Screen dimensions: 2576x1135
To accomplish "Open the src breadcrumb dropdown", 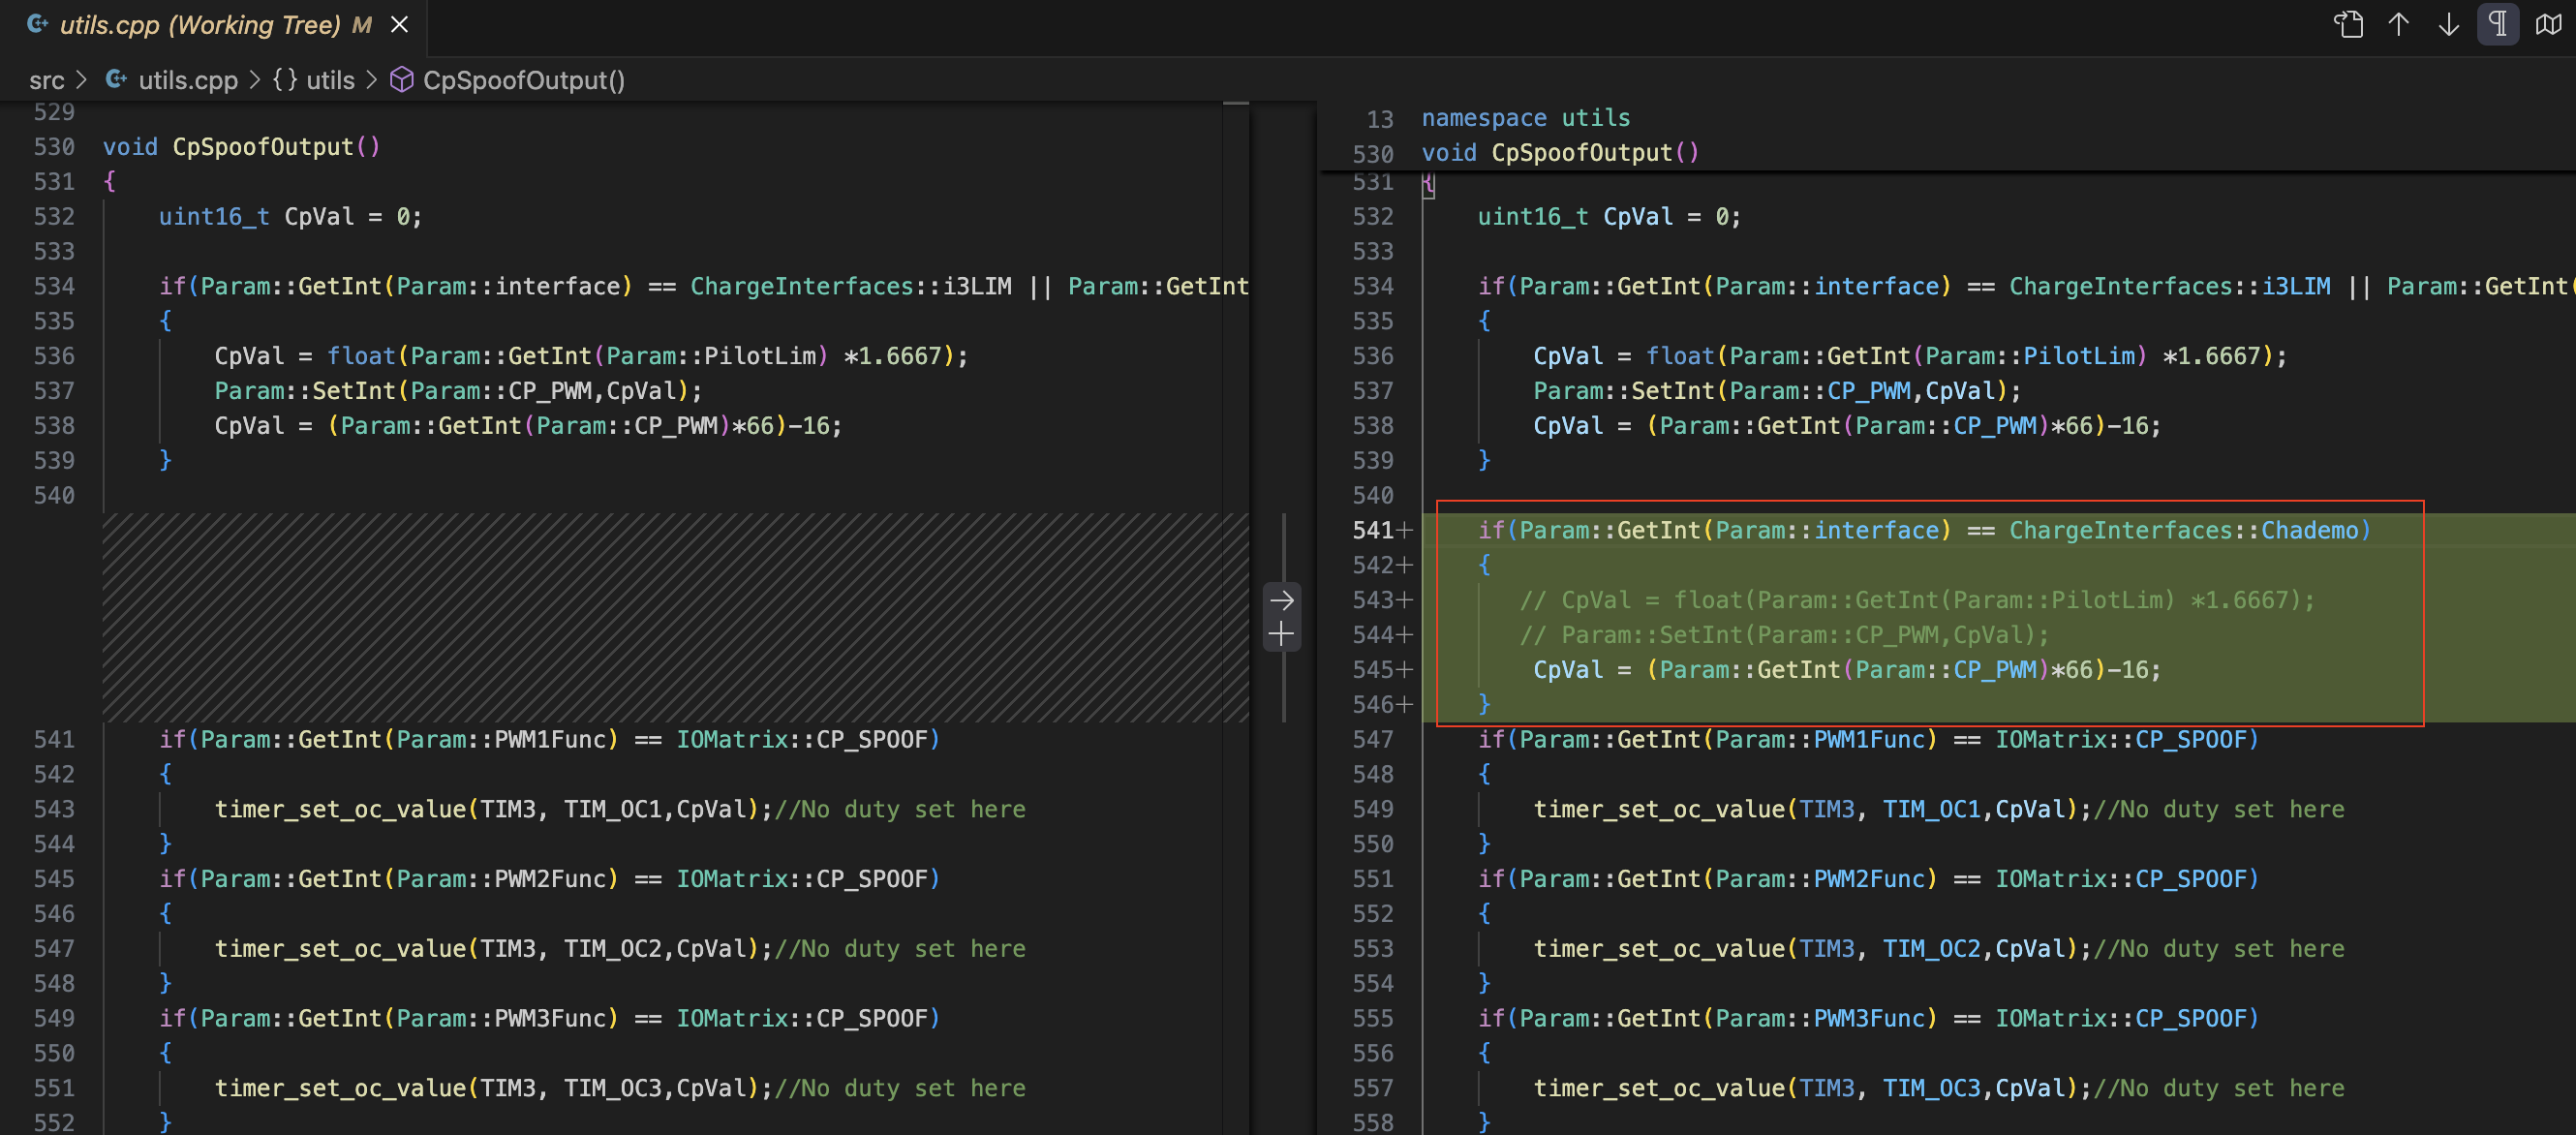I will [46, 80].
